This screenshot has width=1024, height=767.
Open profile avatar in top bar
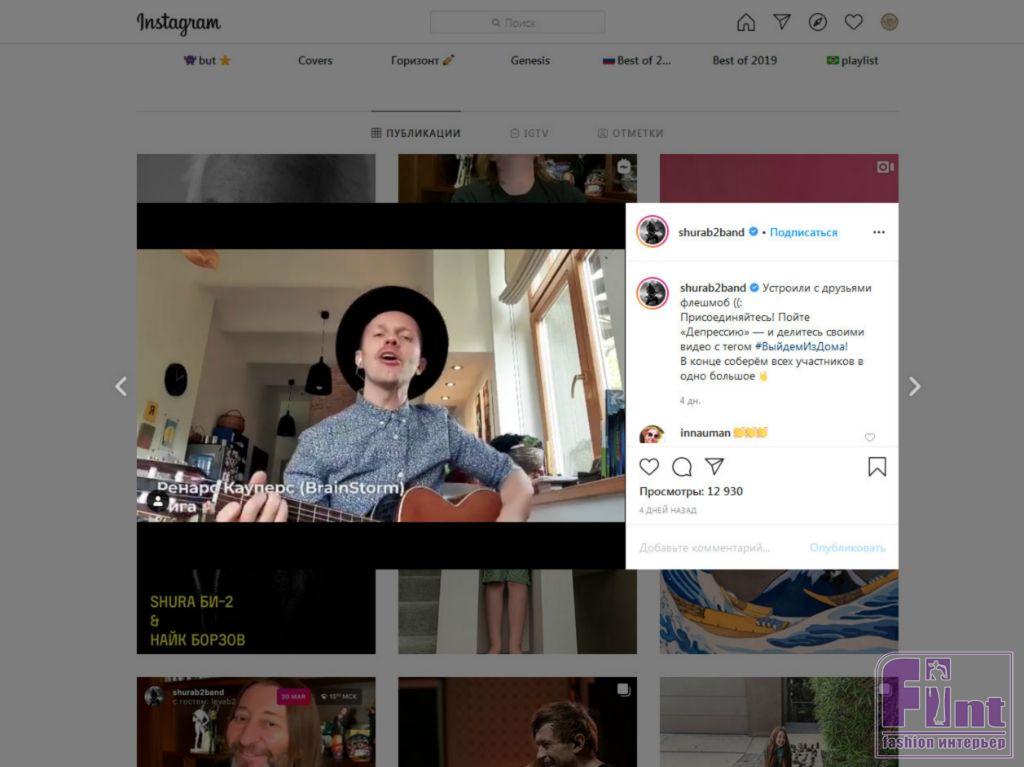coord(889,22)
